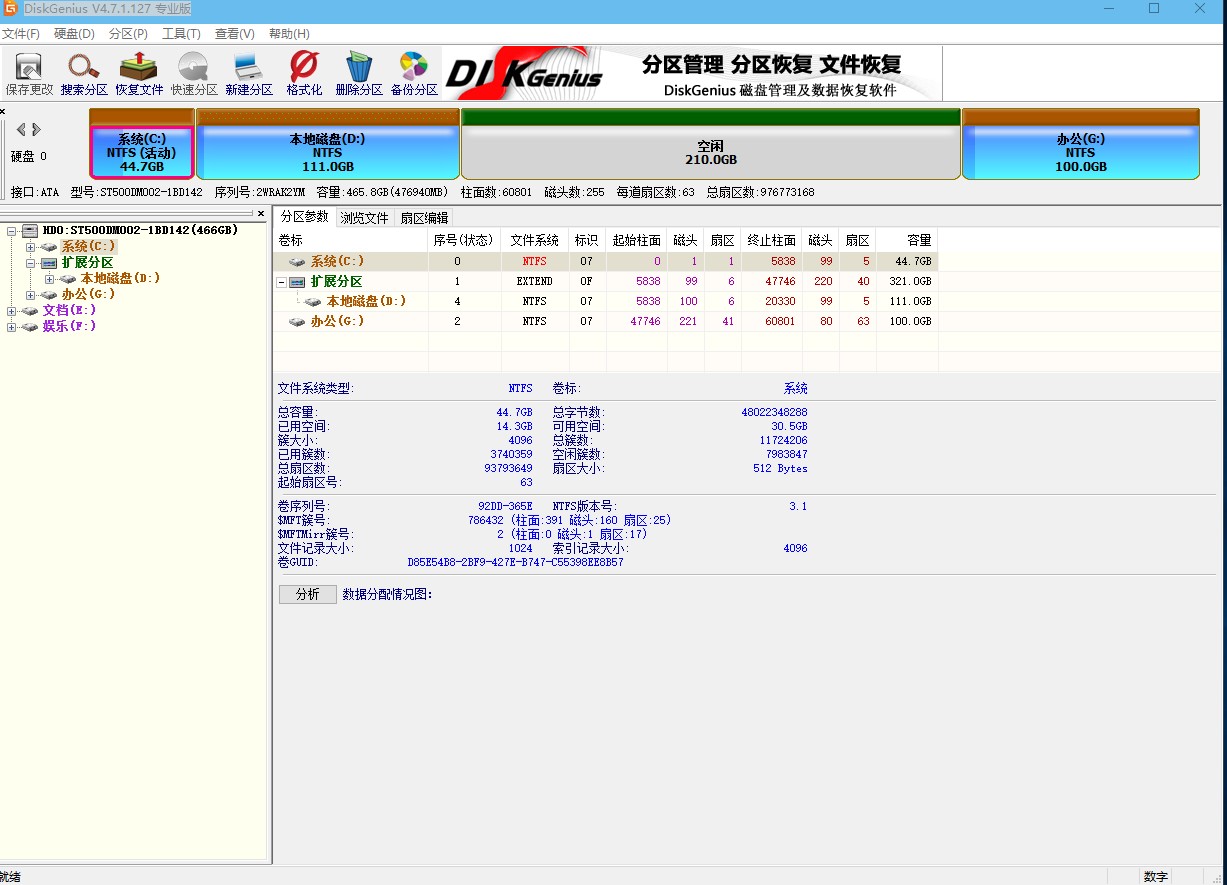This screenshot has height=885, width=1227.
Task: Open the 帮助(H) menu
Action: pos(289,34)
